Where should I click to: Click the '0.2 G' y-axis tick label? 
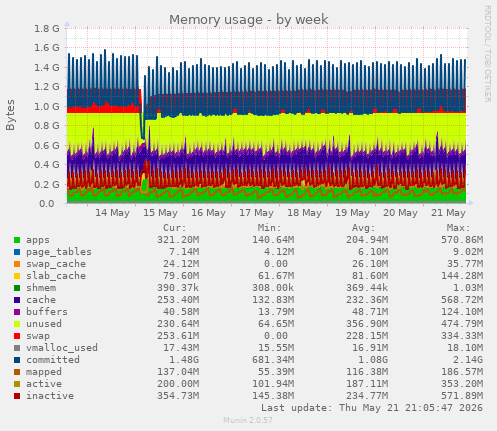click(x=47, y=184)
